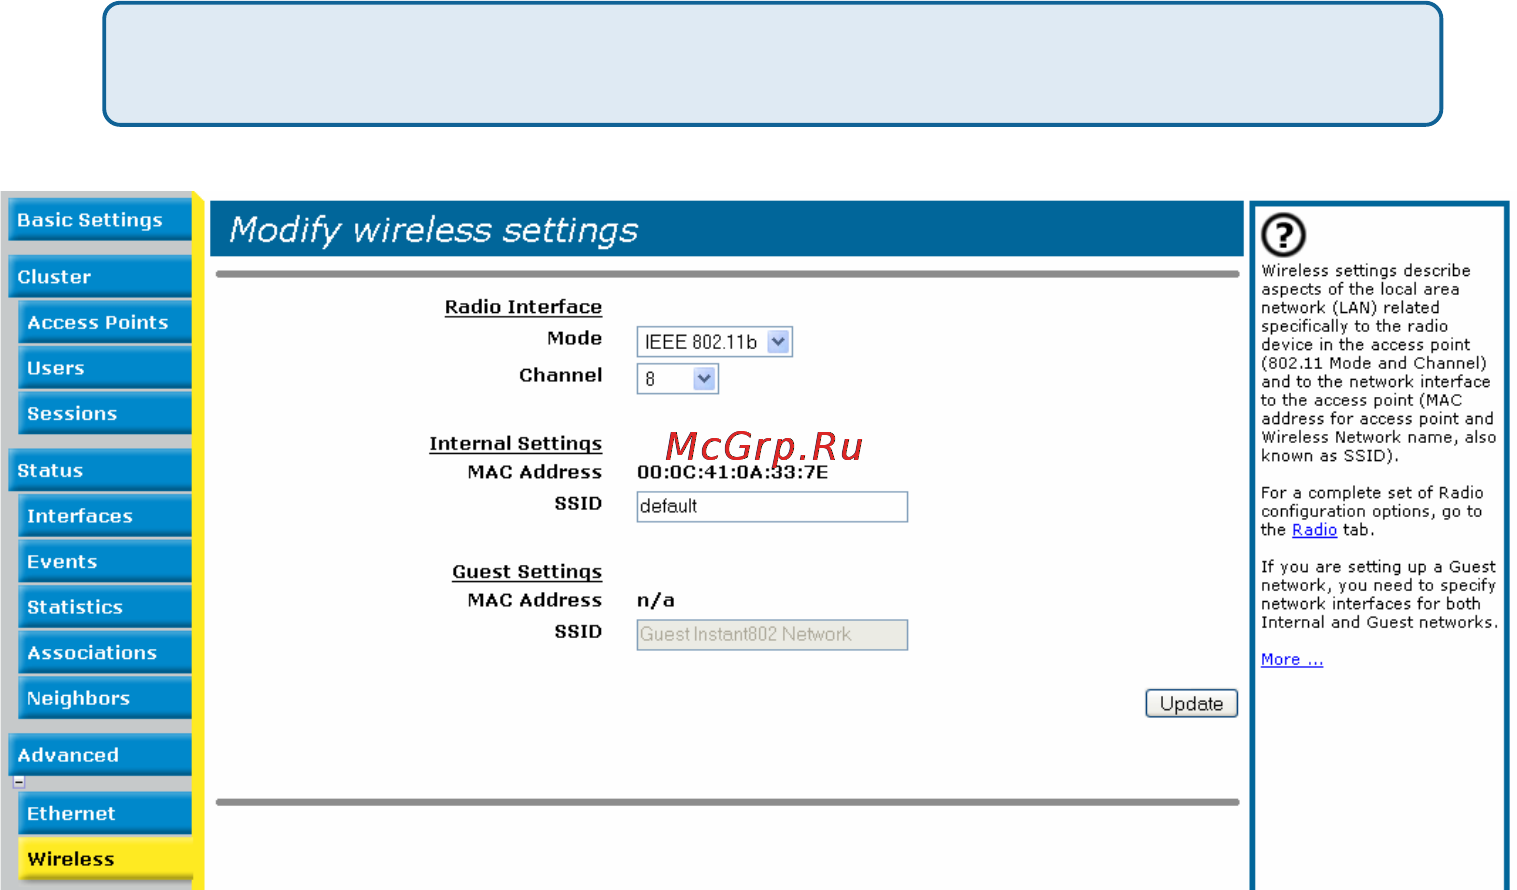The width and height of the screenshot is (1517, 890).
Task: Click the internal SSID field containing default
Action: click(x=772, y=507)
